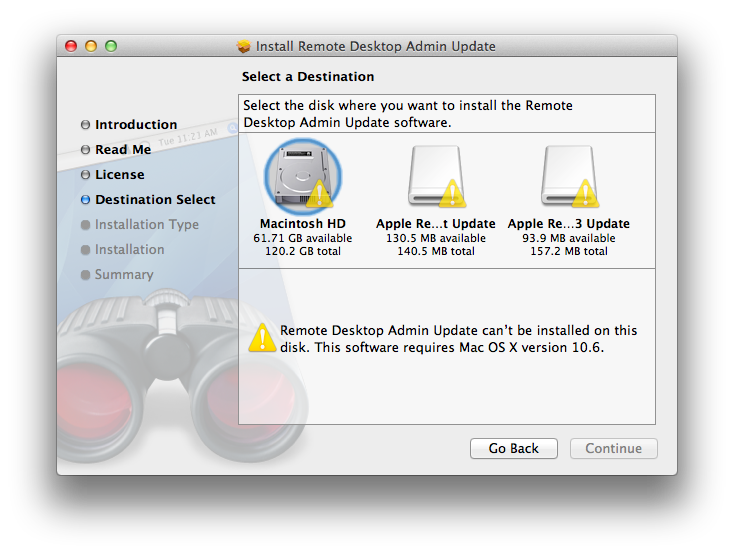Click the package icon in the title bar
This screenshot has width=734, height=554.
click(x=244, y=46)
